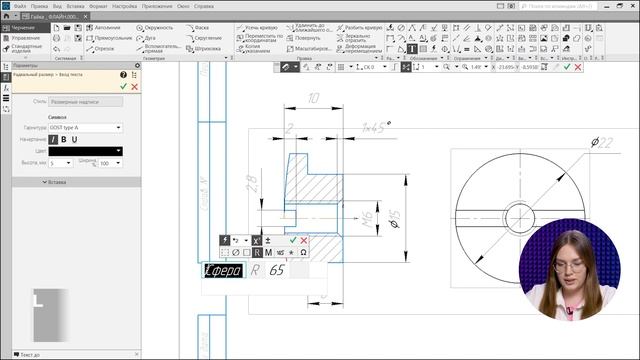Viewport: 640px width, 360px height.
Task: Open the undo dropdown arrow in text popup
Action: [246, 240]
